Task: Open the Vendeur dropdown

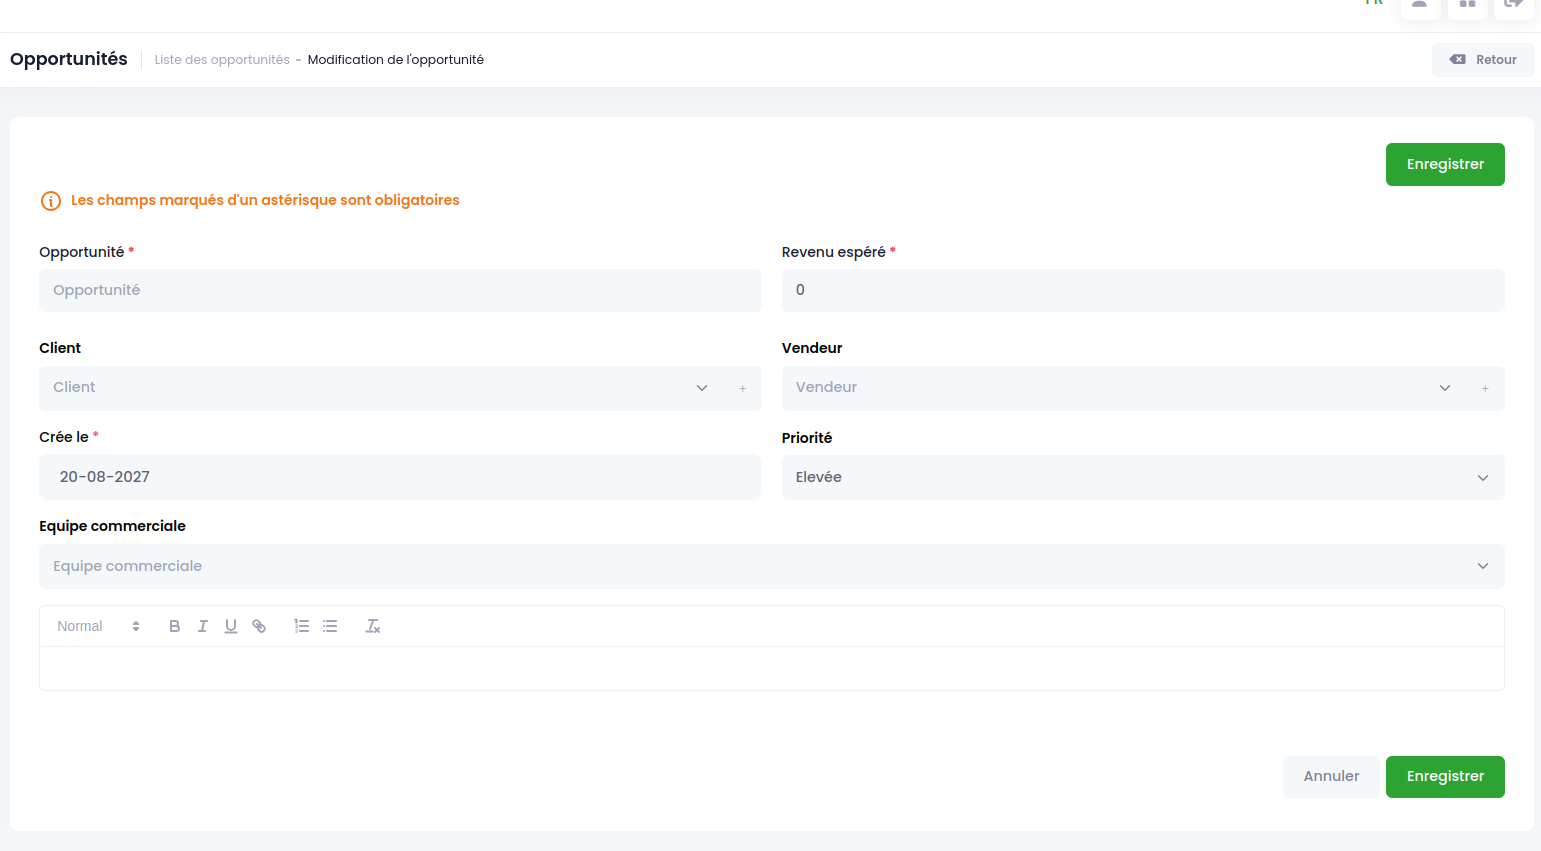Action: pos(1125,388)
